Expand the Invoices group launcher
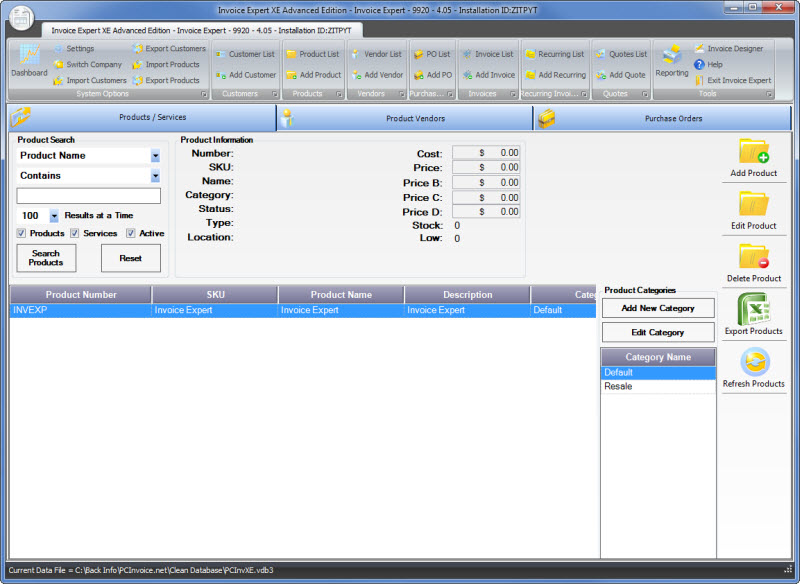 click(x=513, y=94)
